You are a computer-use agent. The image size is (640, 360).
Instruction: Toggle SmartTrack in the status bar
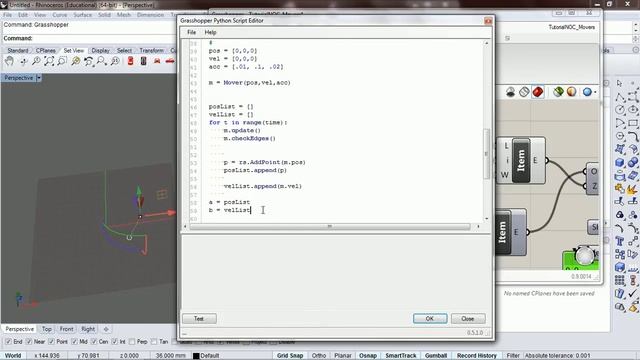(401, 356)
